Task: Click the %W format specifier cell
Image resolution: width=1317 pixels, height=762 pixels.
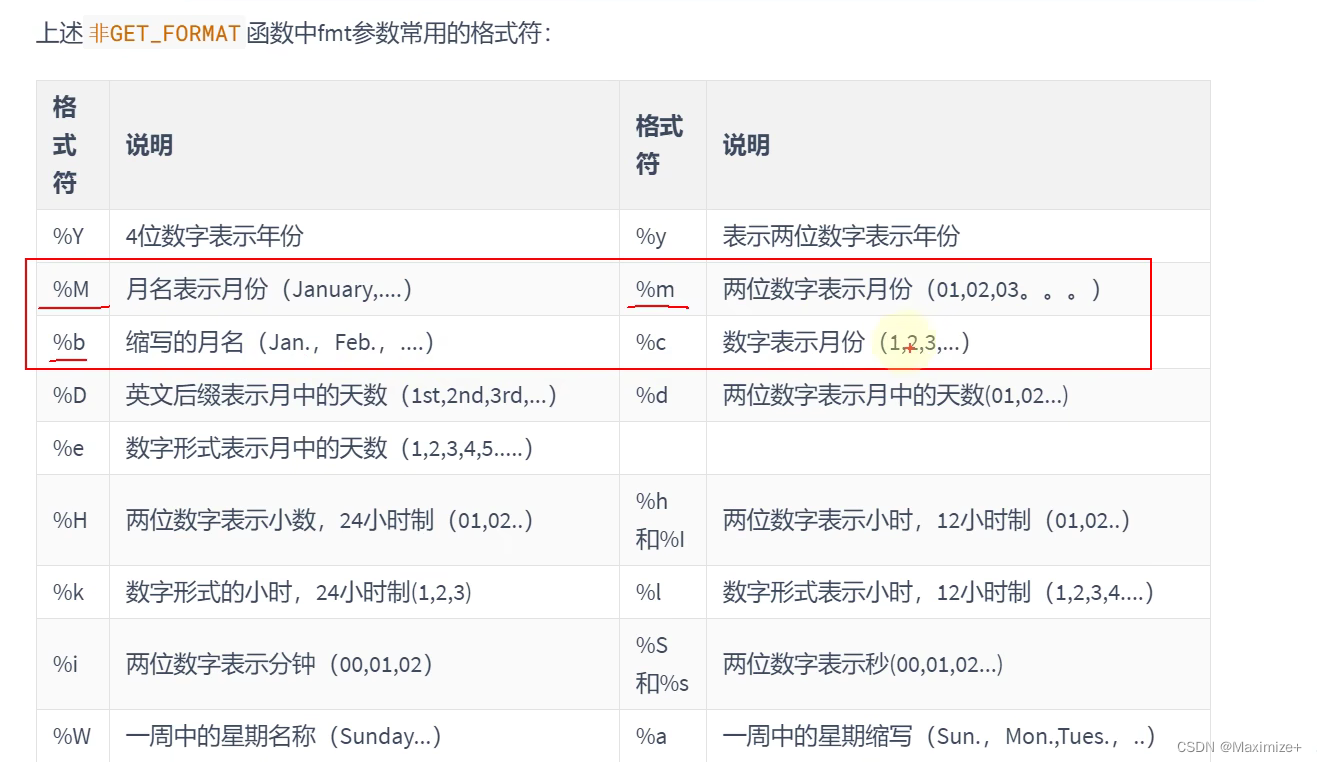Action: (71, 736)
